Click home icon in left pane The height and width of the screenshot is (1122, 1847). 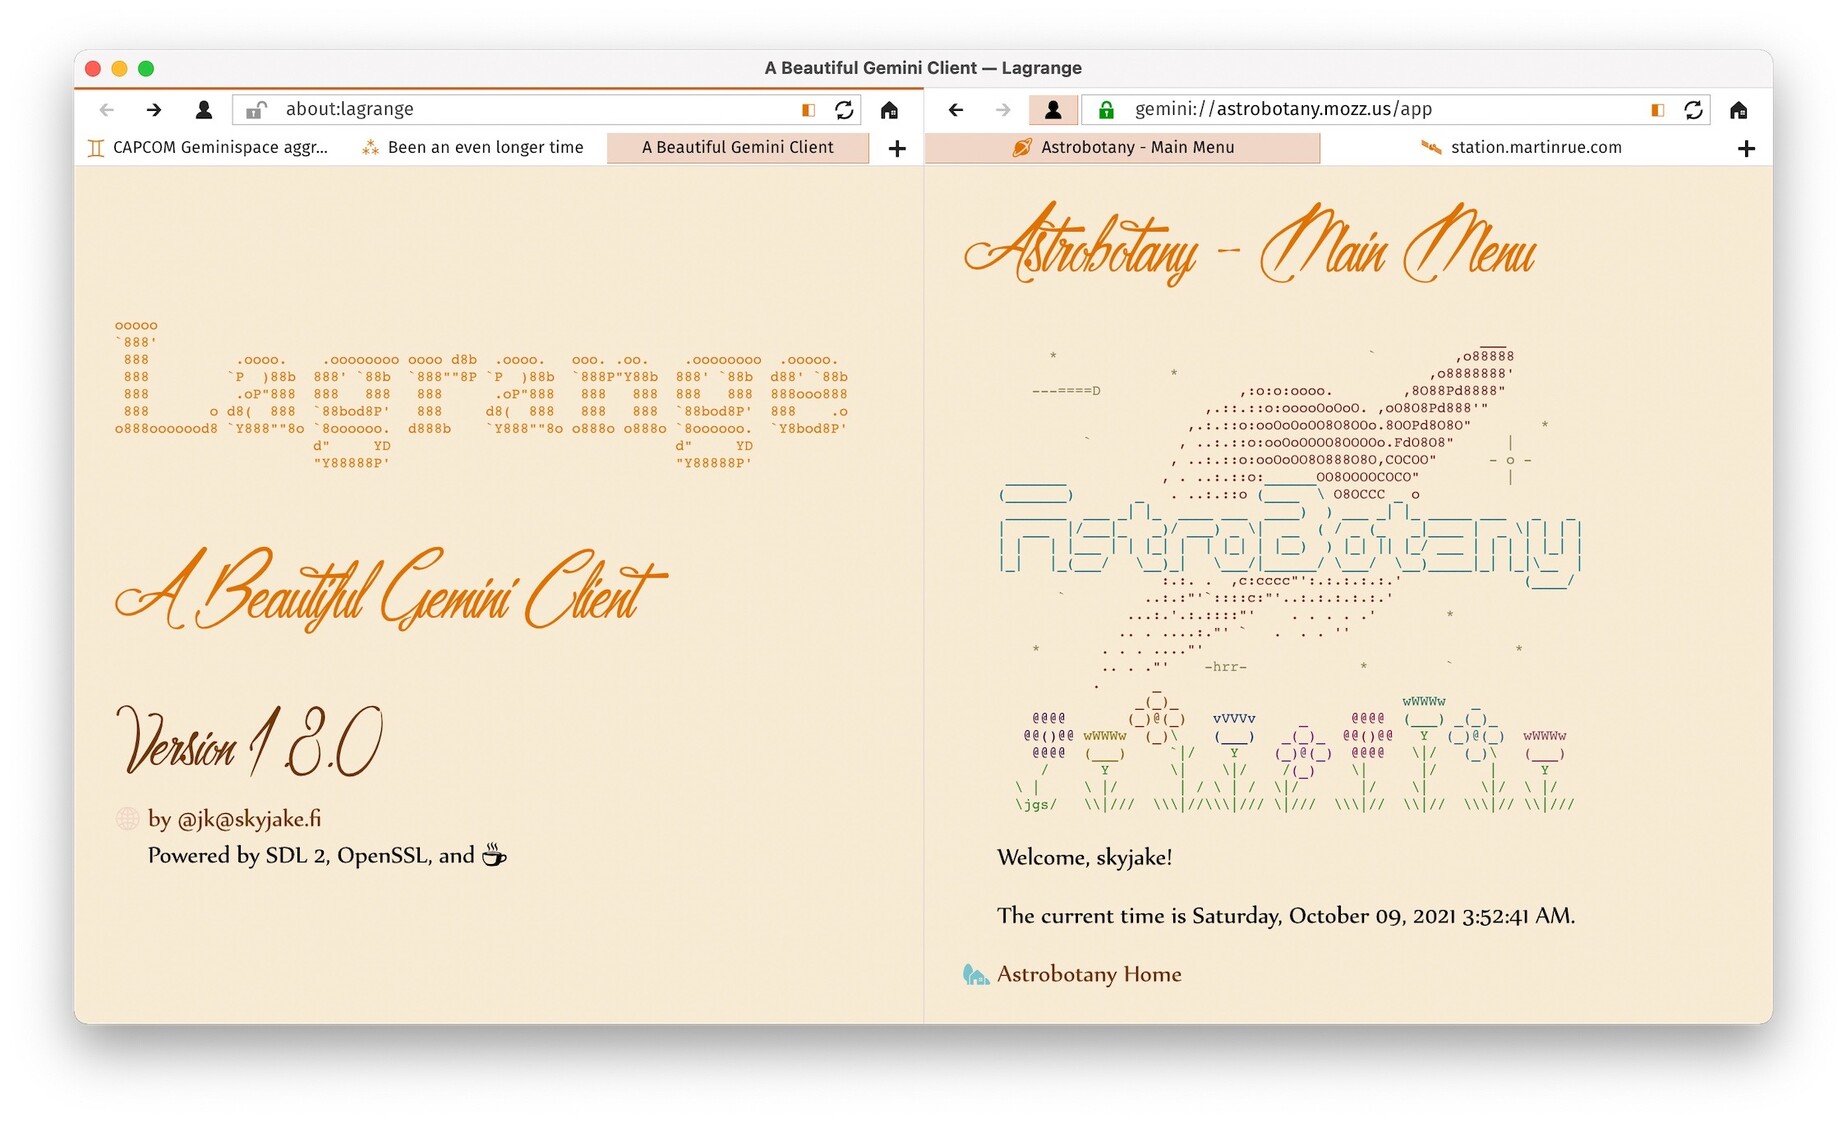click(x=889, y=110)
